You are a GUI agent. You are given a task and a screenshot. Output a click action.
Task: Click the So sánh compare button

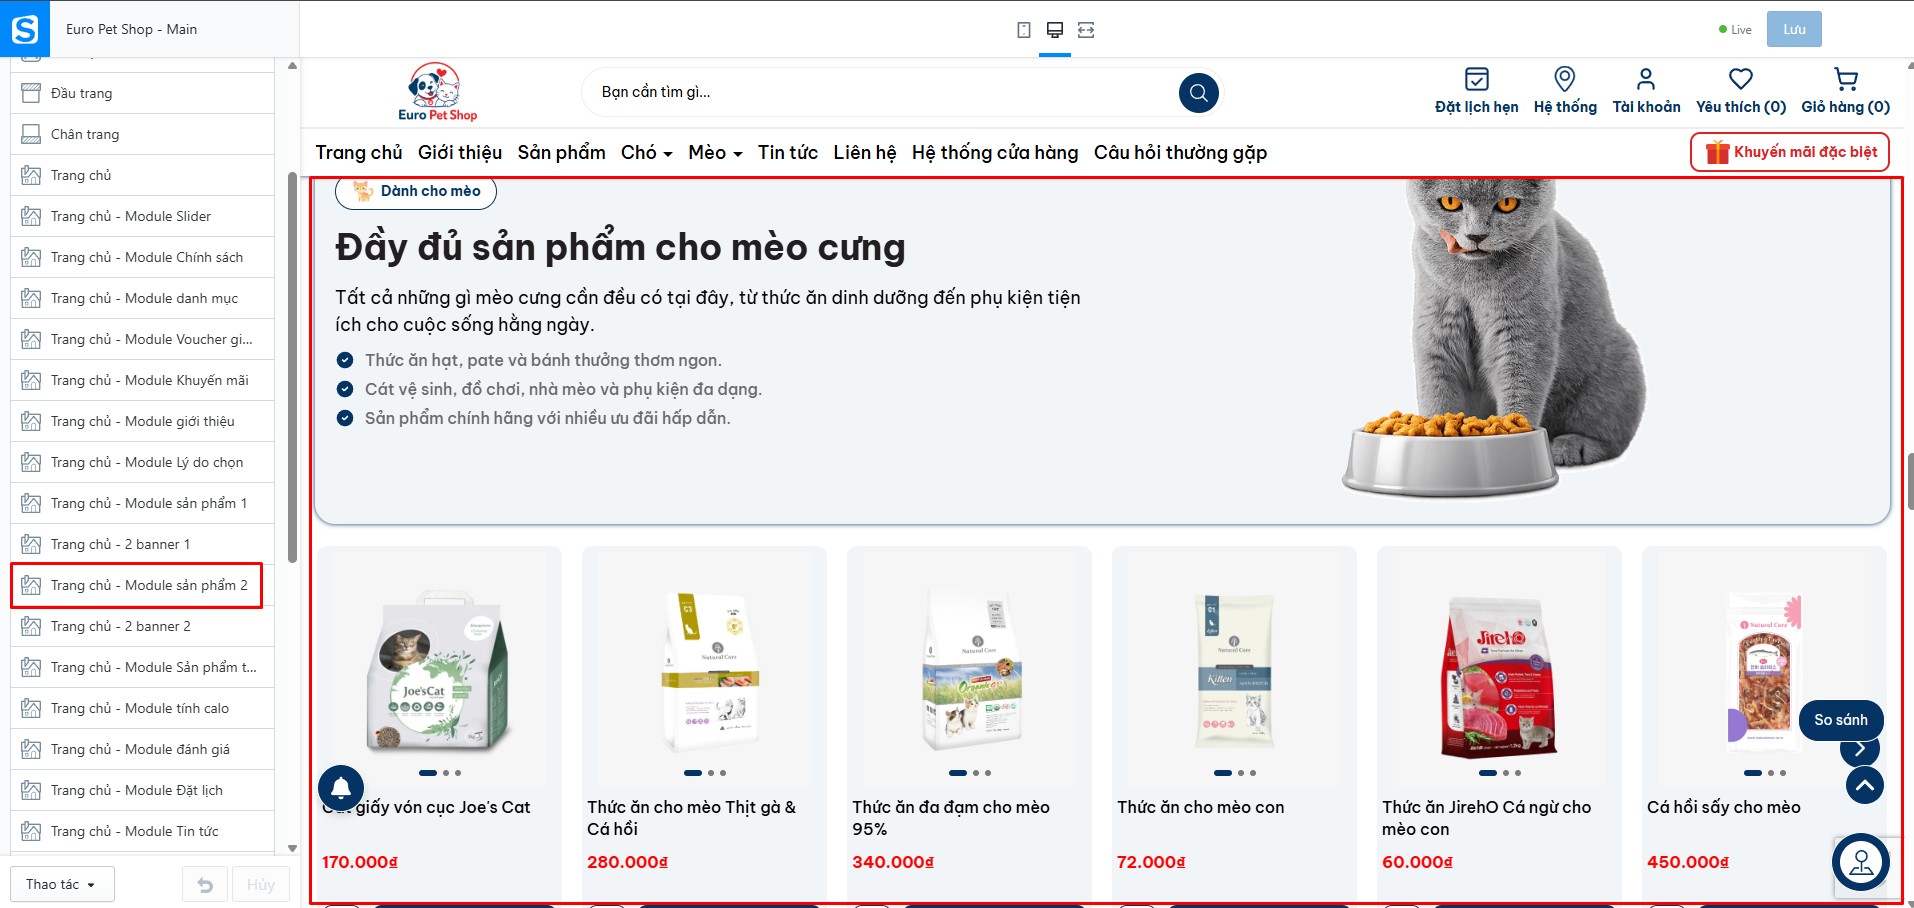click(x=1841, y=720)
